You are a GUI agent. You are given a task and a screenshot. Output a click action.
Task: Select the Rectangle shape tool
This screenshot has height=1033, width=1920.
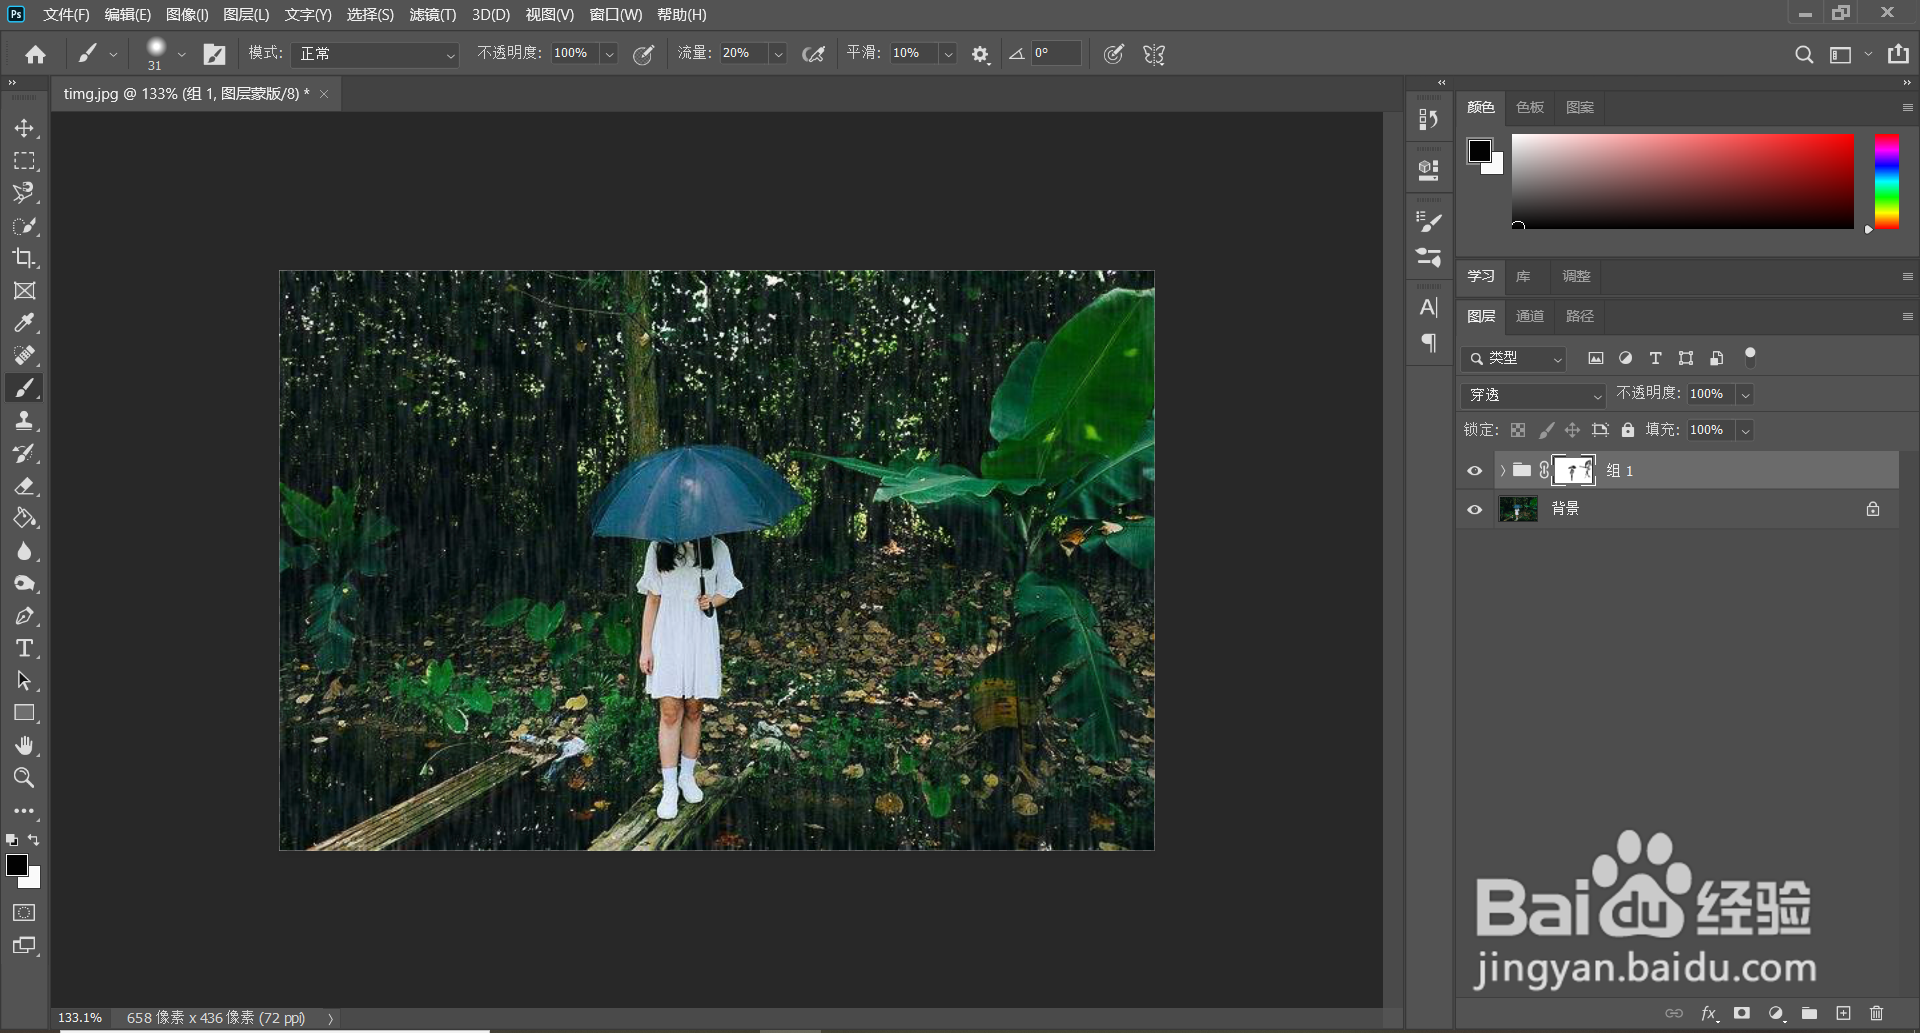click(x=24, y=713)
